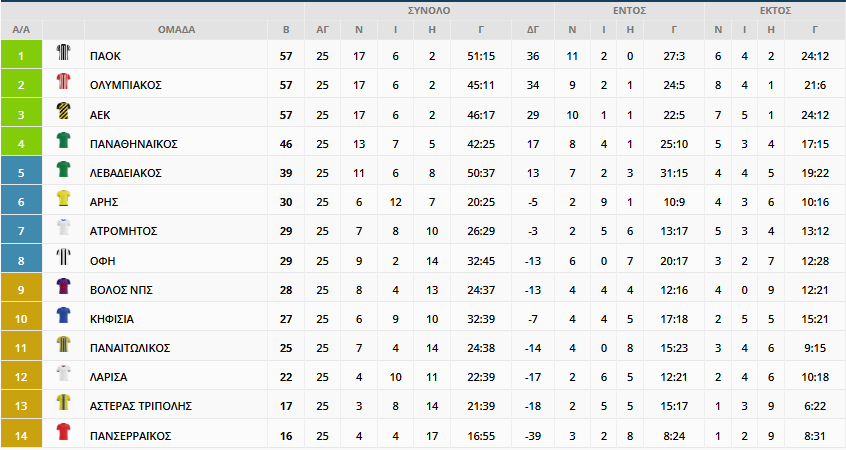The image size is (846, 450).
Task: Select the ΣΥΝΟΛΟ header section
Action: [429, 11]
